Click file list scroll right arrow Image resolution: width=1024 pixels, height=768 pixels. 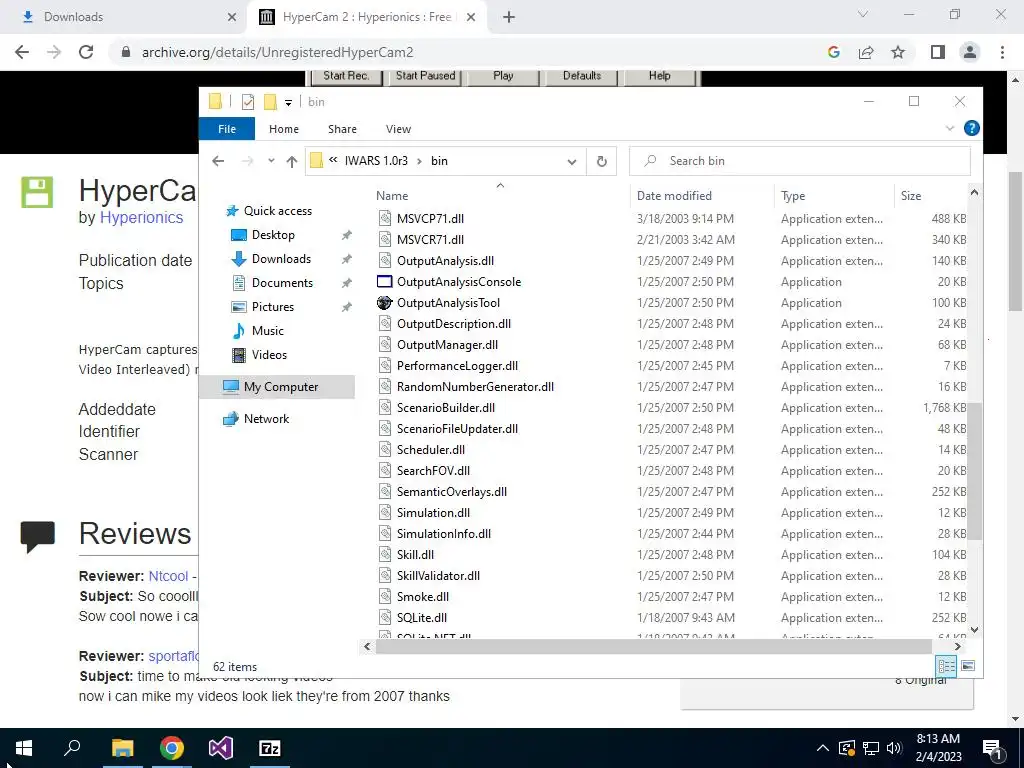957,647
